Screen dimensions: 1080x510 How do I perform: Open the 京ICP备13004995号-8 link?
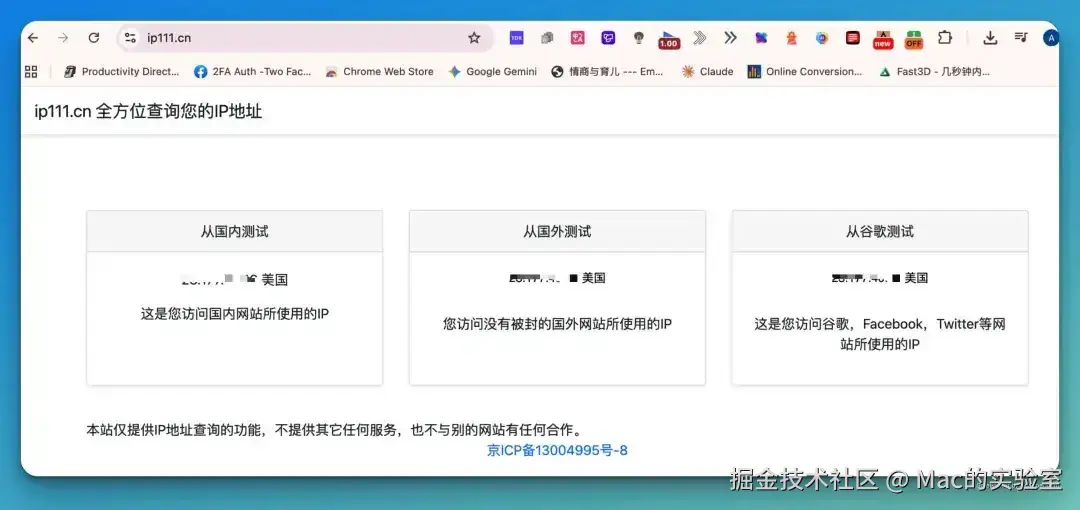point(557,451)
